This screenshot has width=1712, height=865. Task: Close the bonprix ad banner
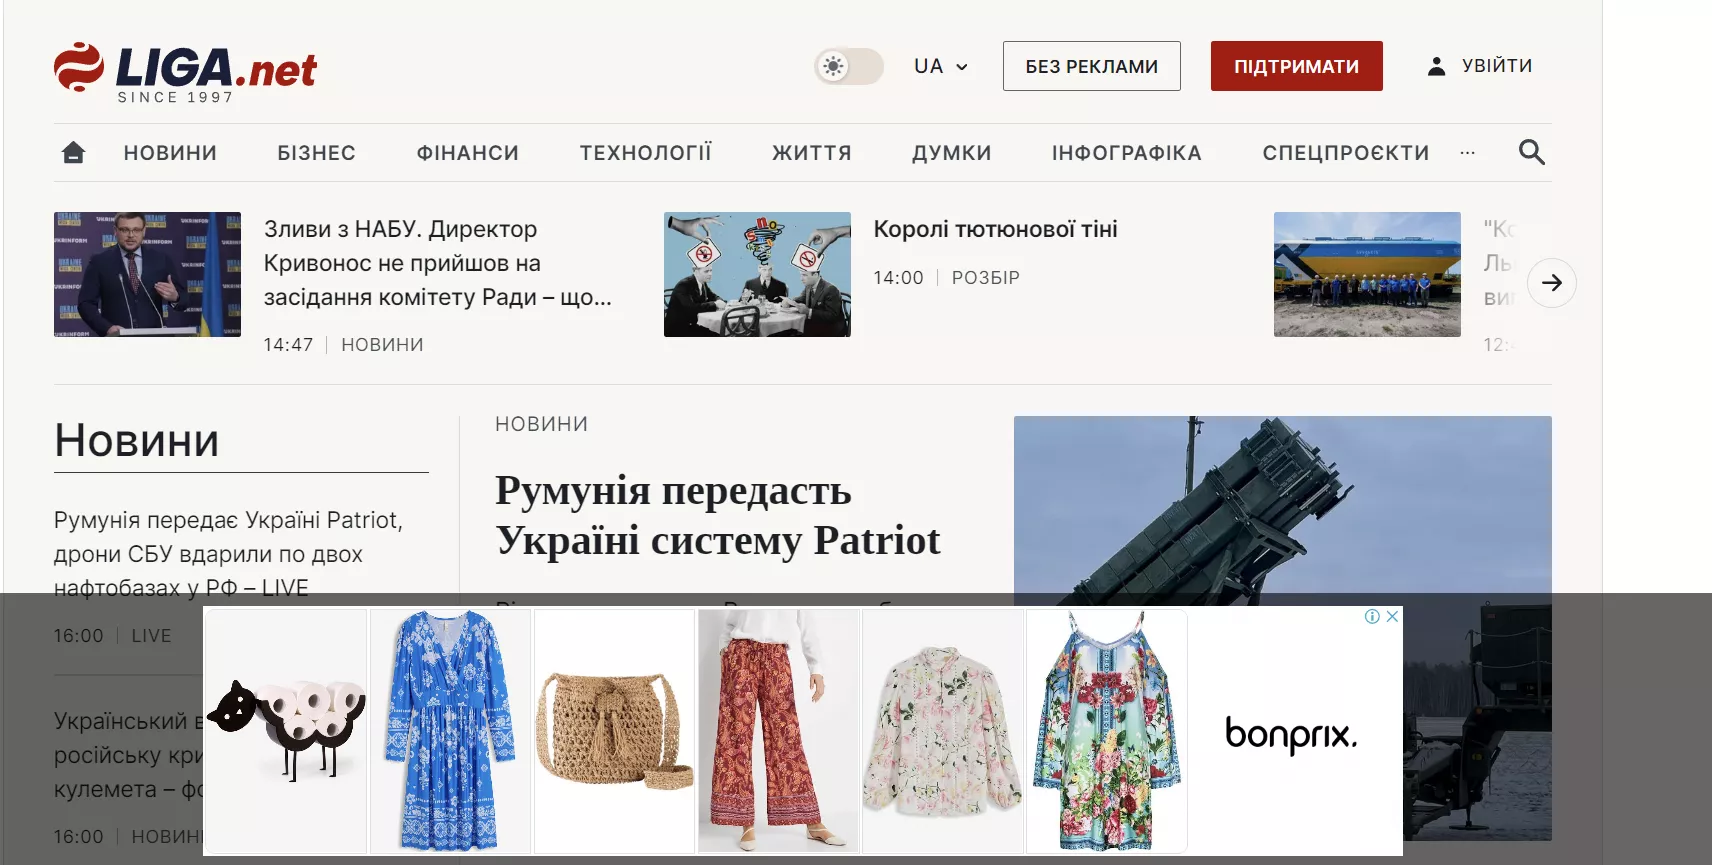(x=1392, y=616)
